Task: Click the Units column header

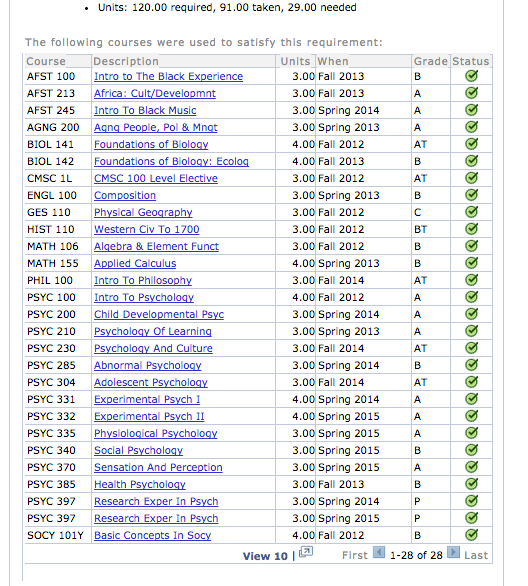Action: click(x=295, y=61)
